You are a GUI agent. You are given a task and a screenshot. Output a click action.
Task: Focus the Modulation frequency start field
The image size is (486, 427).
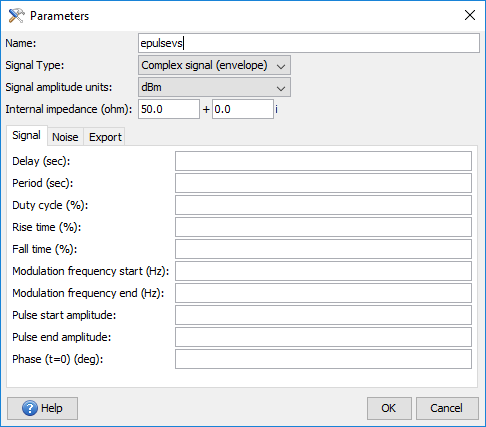click(323, 271)
